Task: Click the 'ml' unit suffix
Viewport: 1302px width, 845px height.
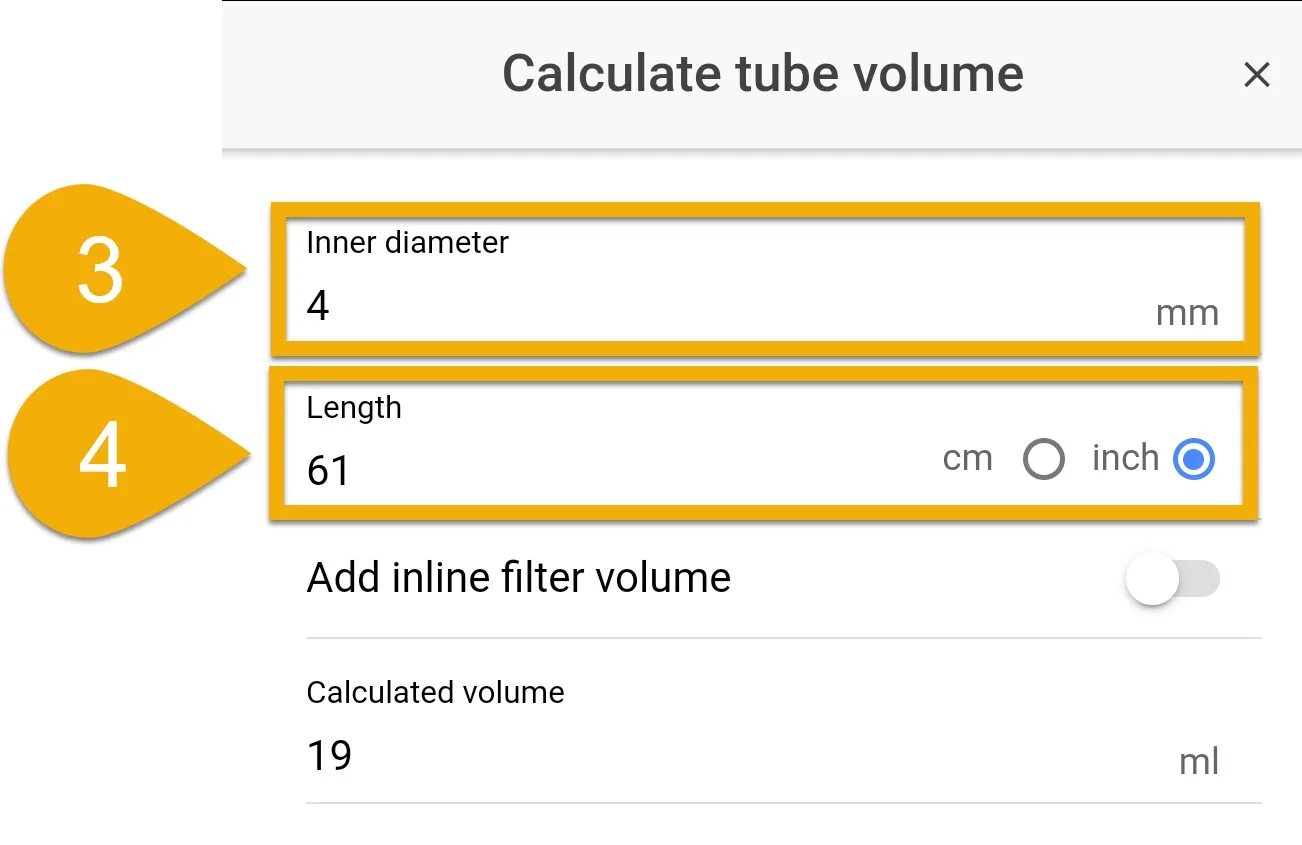Action: point(1199,762)
